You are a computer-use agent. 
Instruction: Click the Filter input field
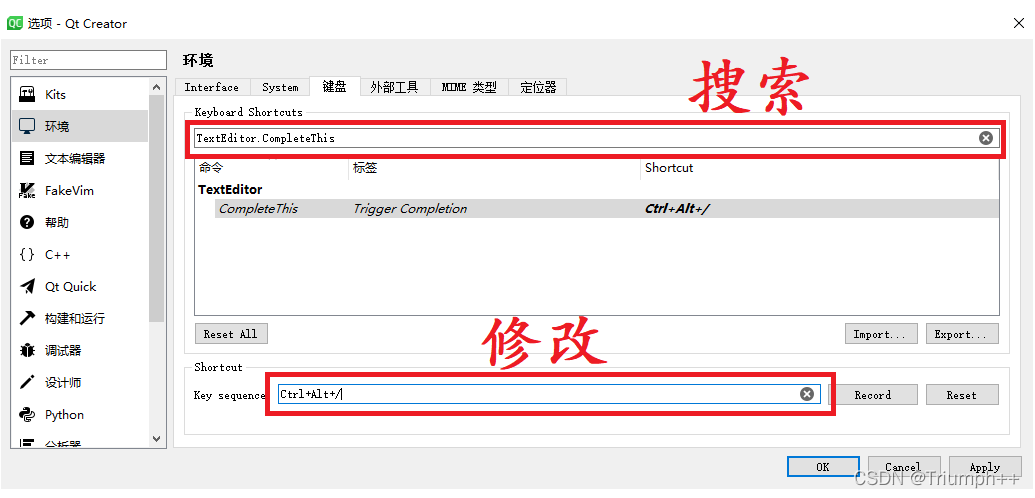[x=88, y=60]
